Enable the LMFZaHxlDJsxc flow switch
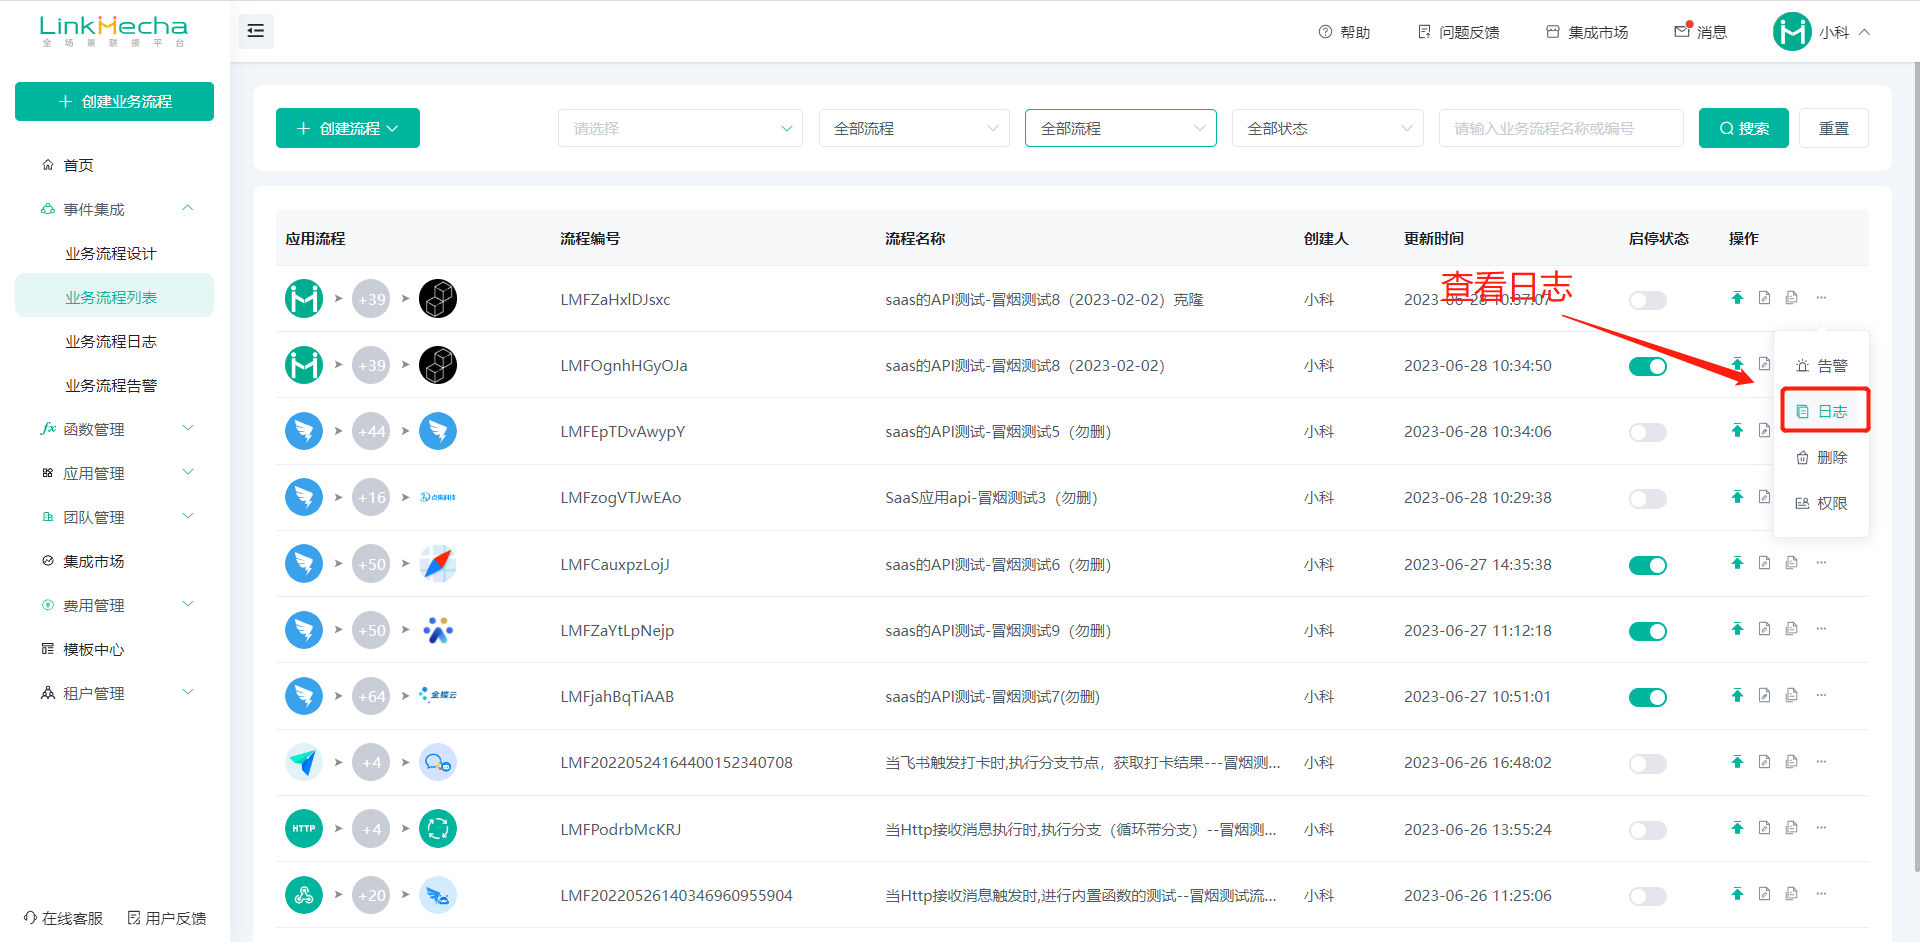The width and height of the screenshot is (1920, 942). pyautogui.click(x=1647, y=300)
